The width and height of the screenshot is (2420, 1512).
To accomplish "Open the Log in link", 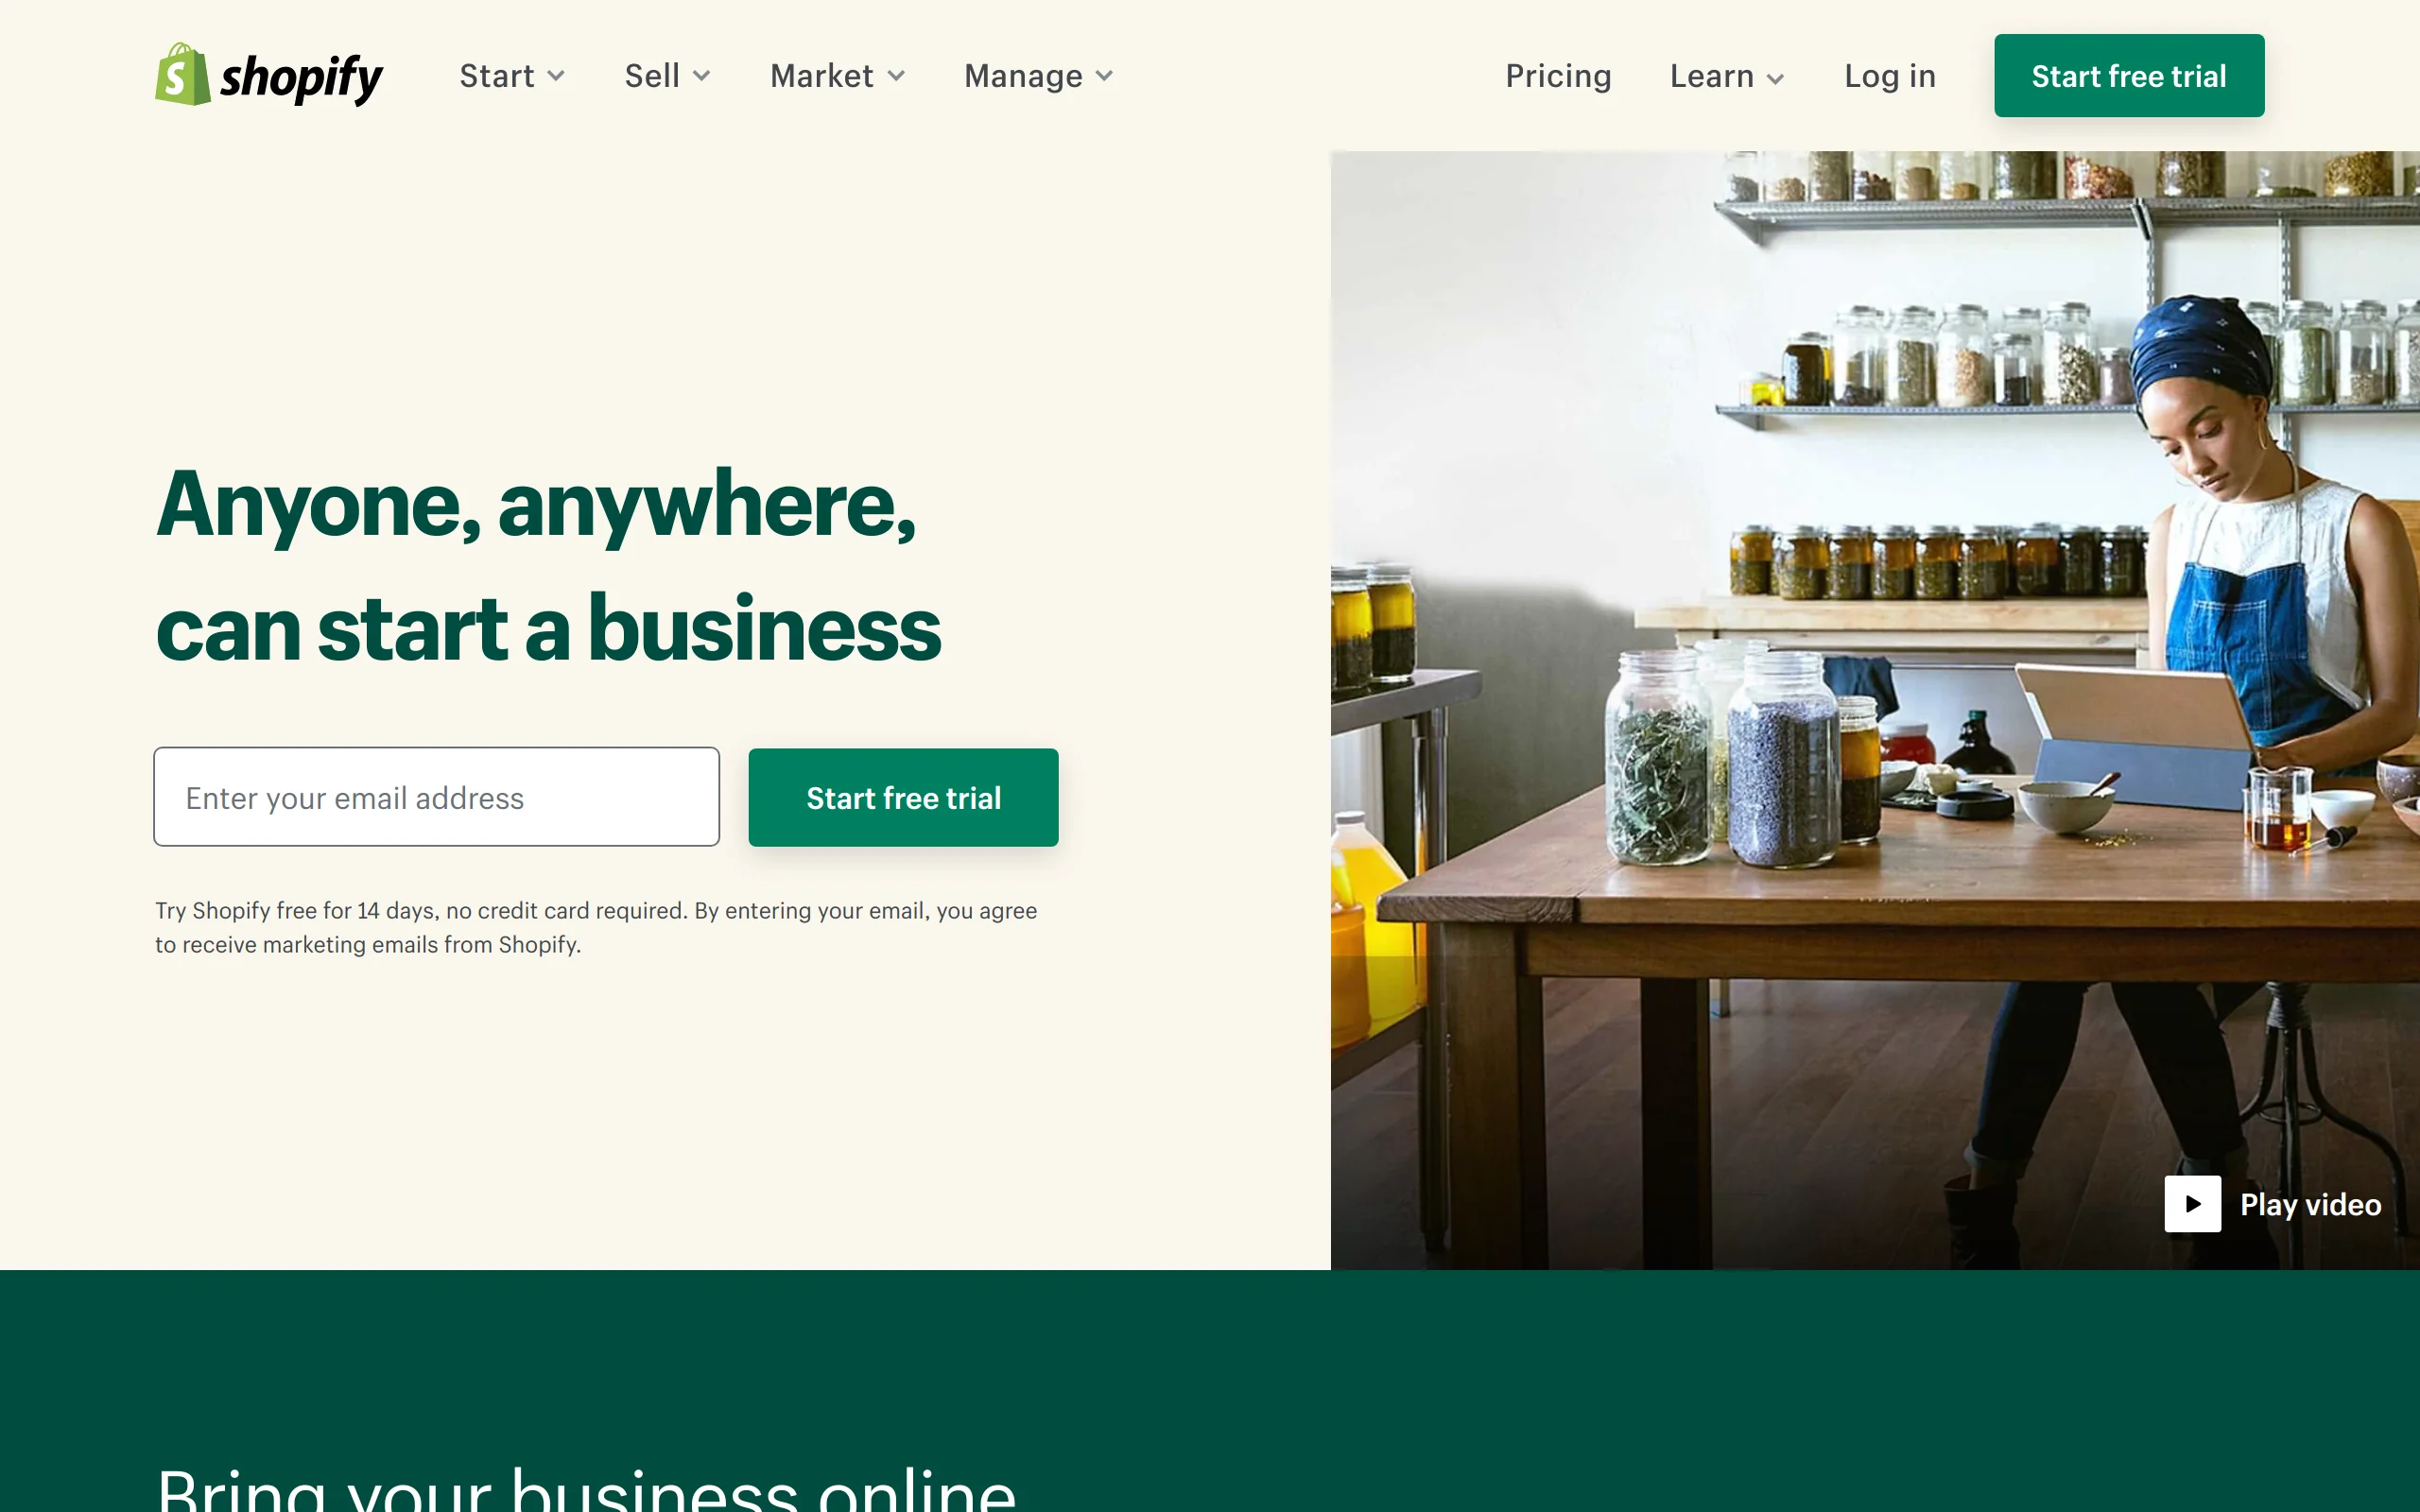I will [x=1890, y=76].
